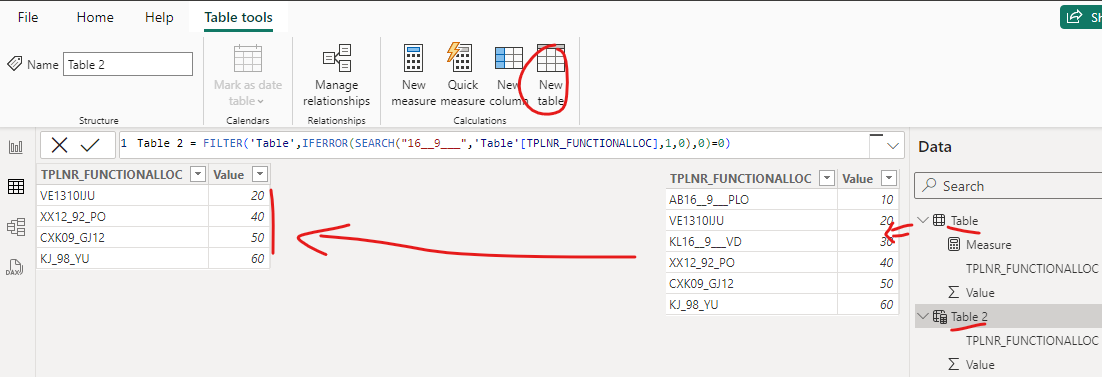Switch to the Home ribbon tab
This screenshot has width=1102, height=377.
(x=94, y=17)
